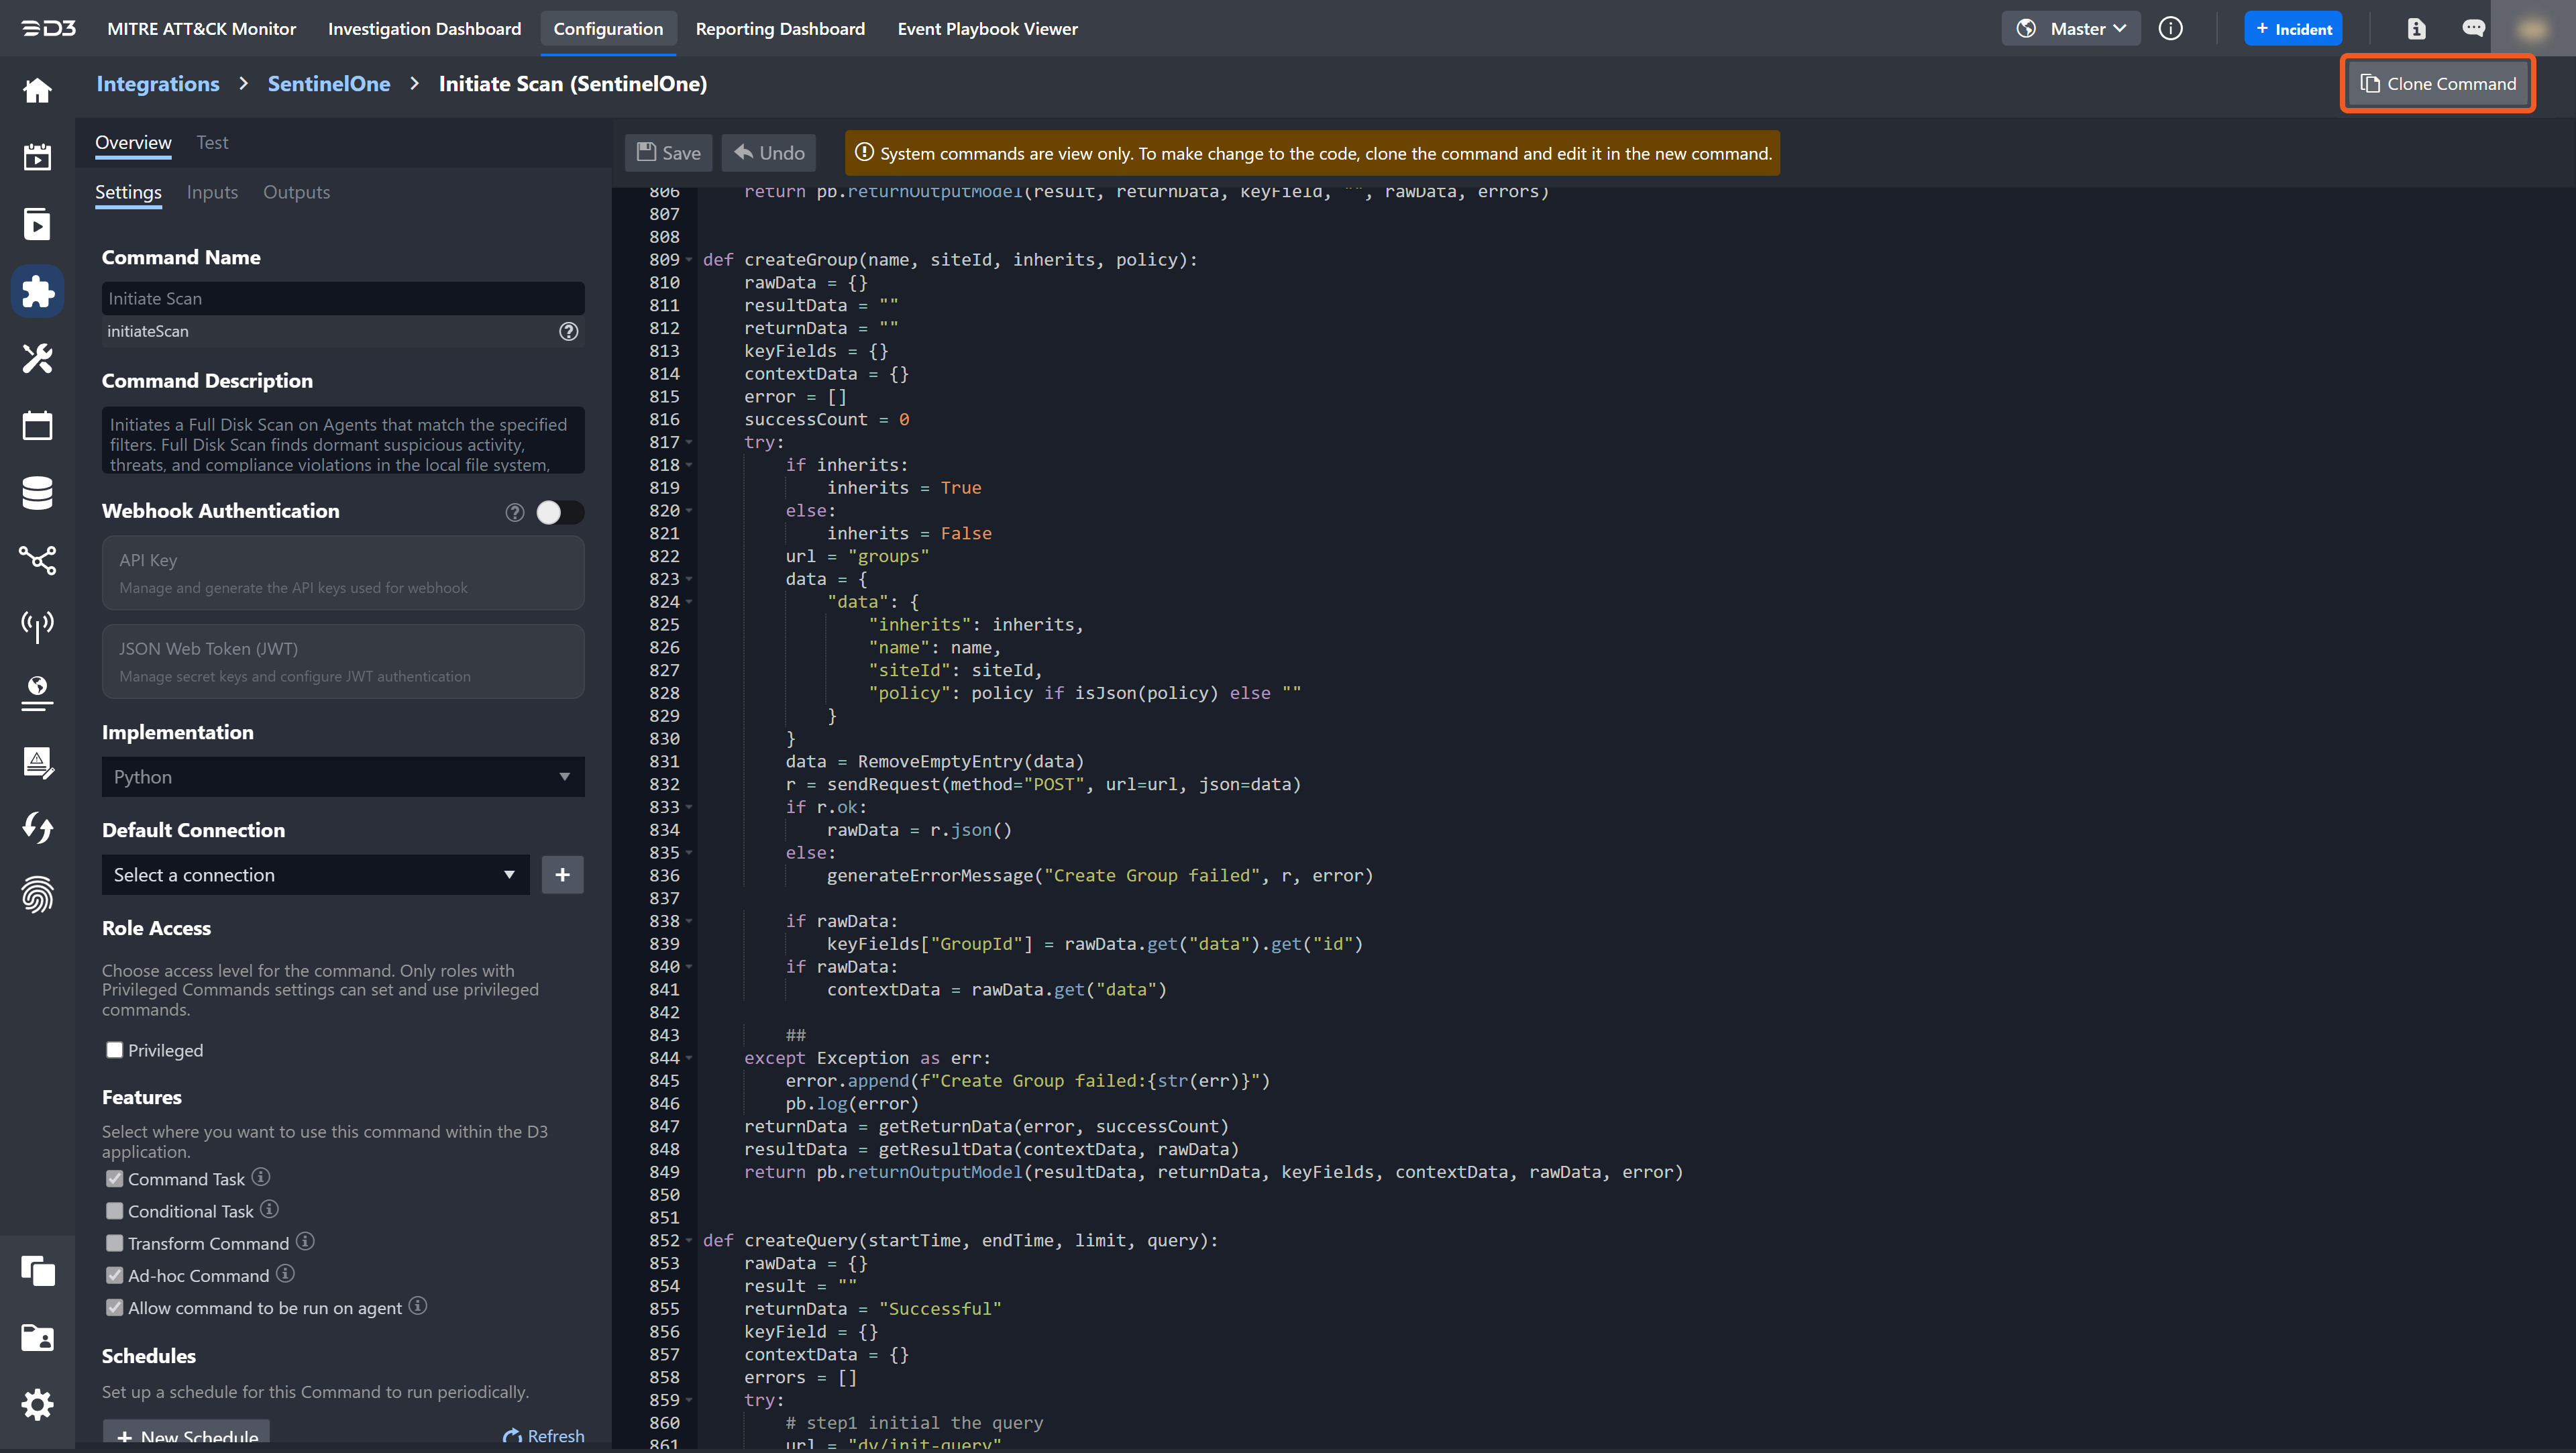Switch to the Inputs tab
The image size is (2576, 1453).
(x=212, y=192)
